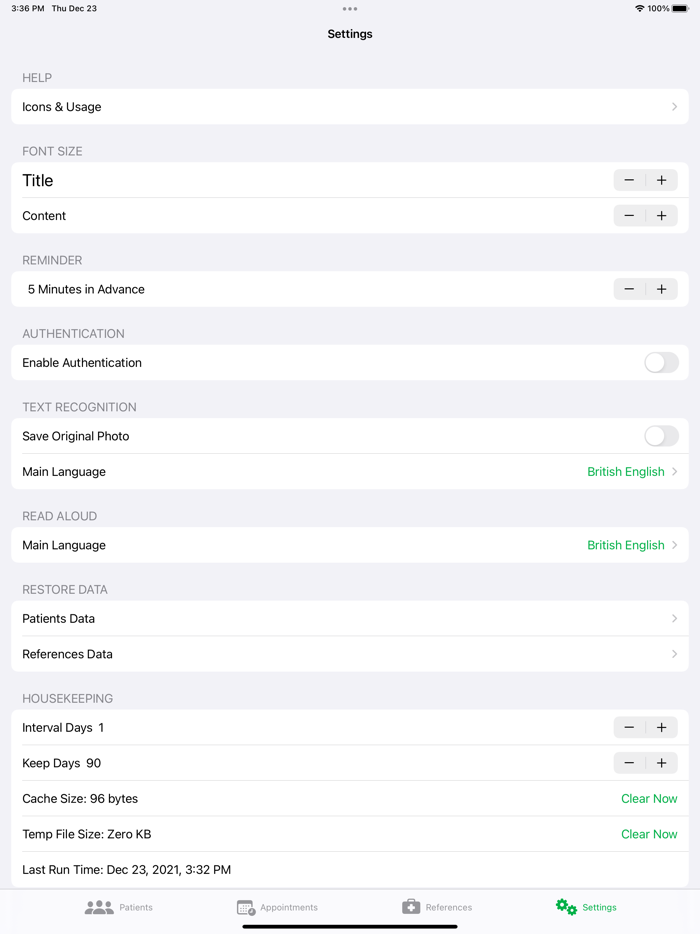
Task: Clear Now for Temp File Size
Action: [649, 834]
